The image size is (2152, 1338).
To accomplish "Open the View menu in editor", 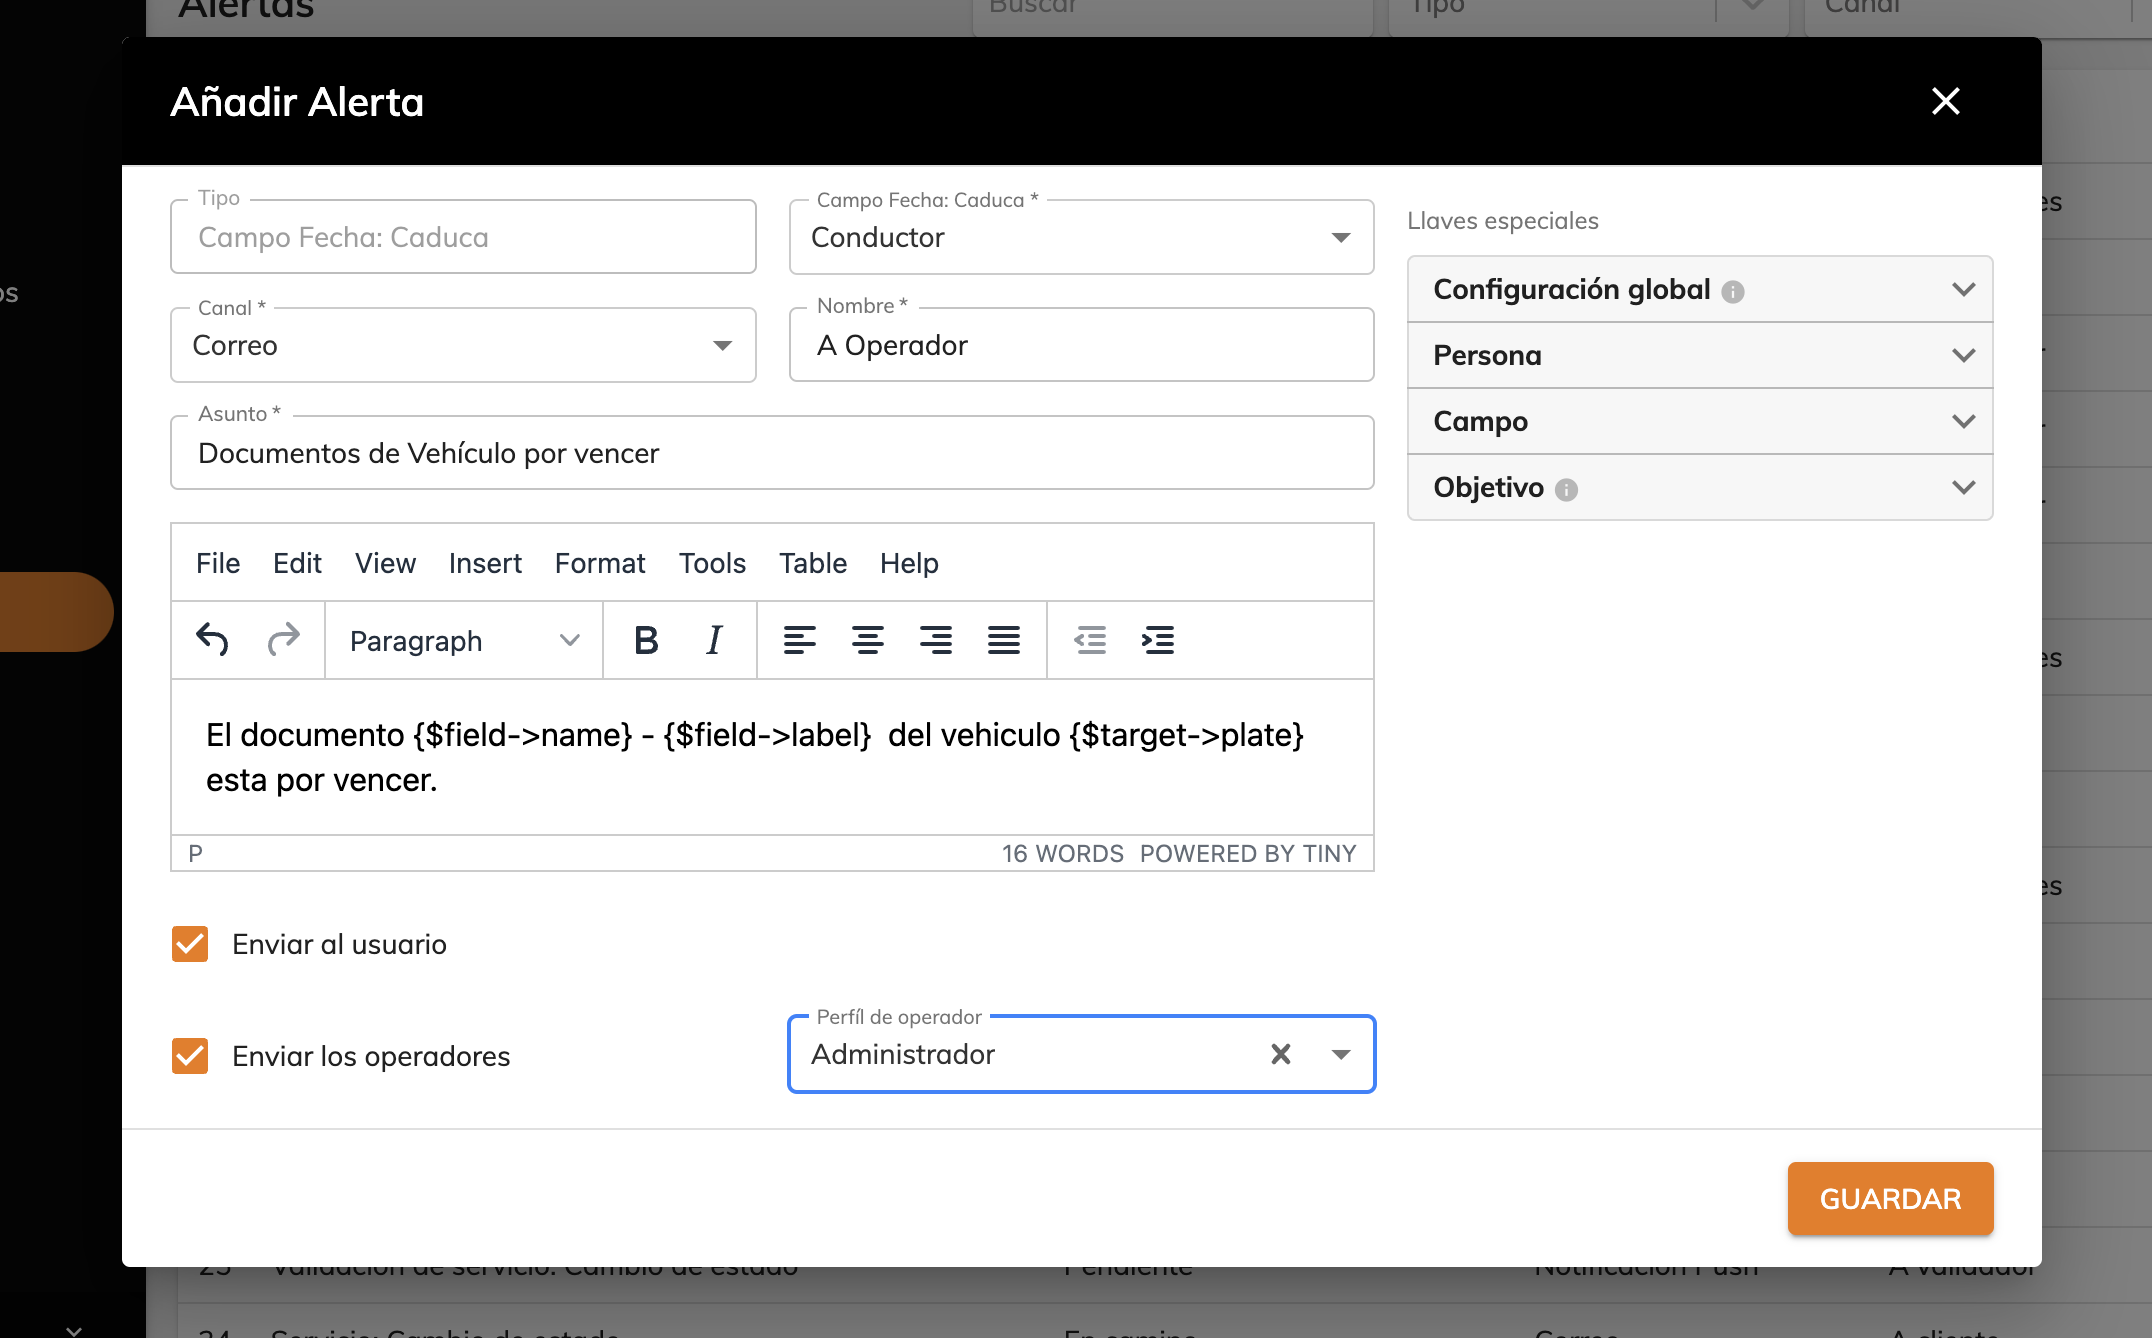I will [x=385, y=563].
